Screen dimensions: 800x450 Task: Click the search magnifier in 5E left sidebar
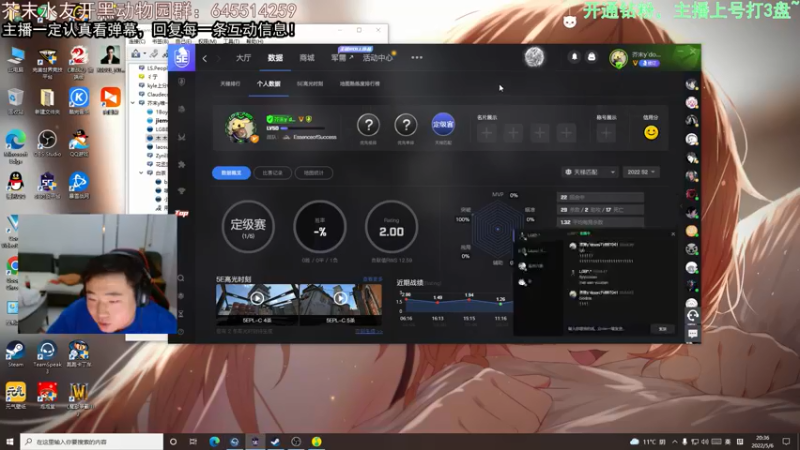click(181, 278)
